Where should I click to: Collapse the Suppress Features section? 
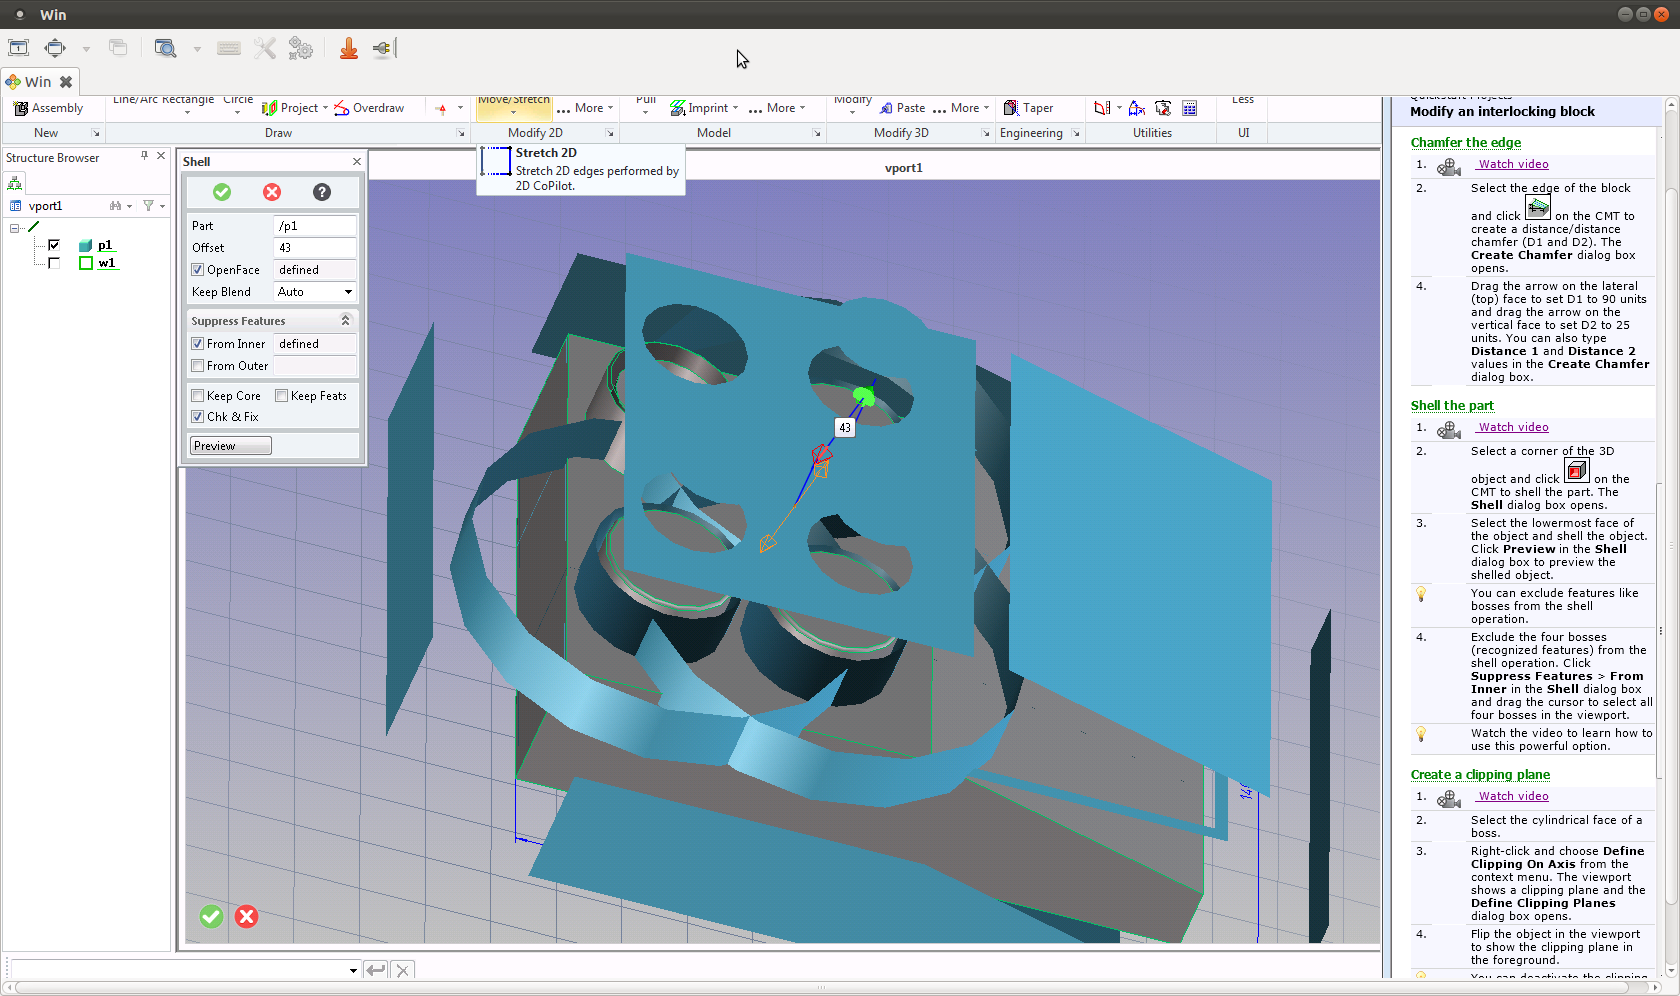coord(346,321)
